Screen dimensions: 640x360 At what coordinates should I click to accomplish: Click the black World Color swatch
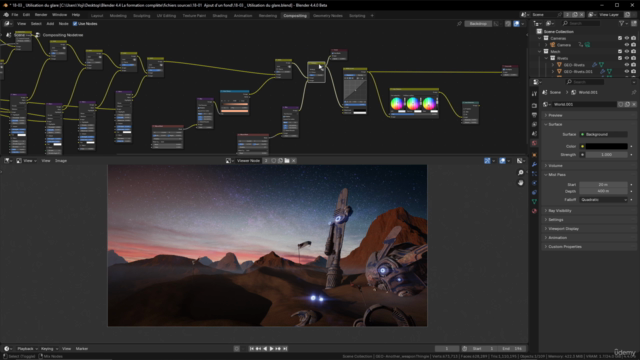(x=607, y=146)
